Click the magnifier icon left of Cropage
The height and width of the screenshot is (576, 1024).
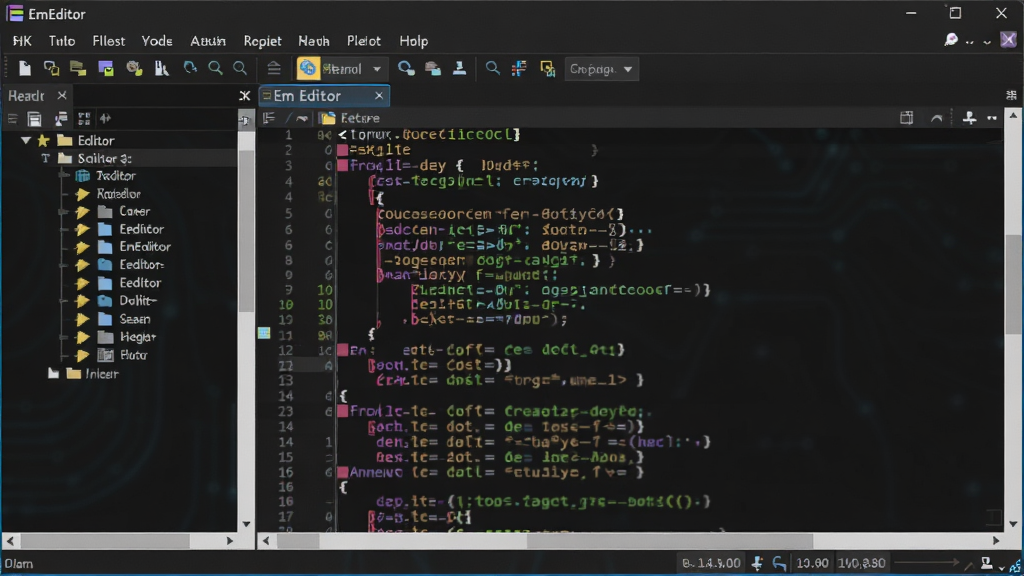(492, 69)
